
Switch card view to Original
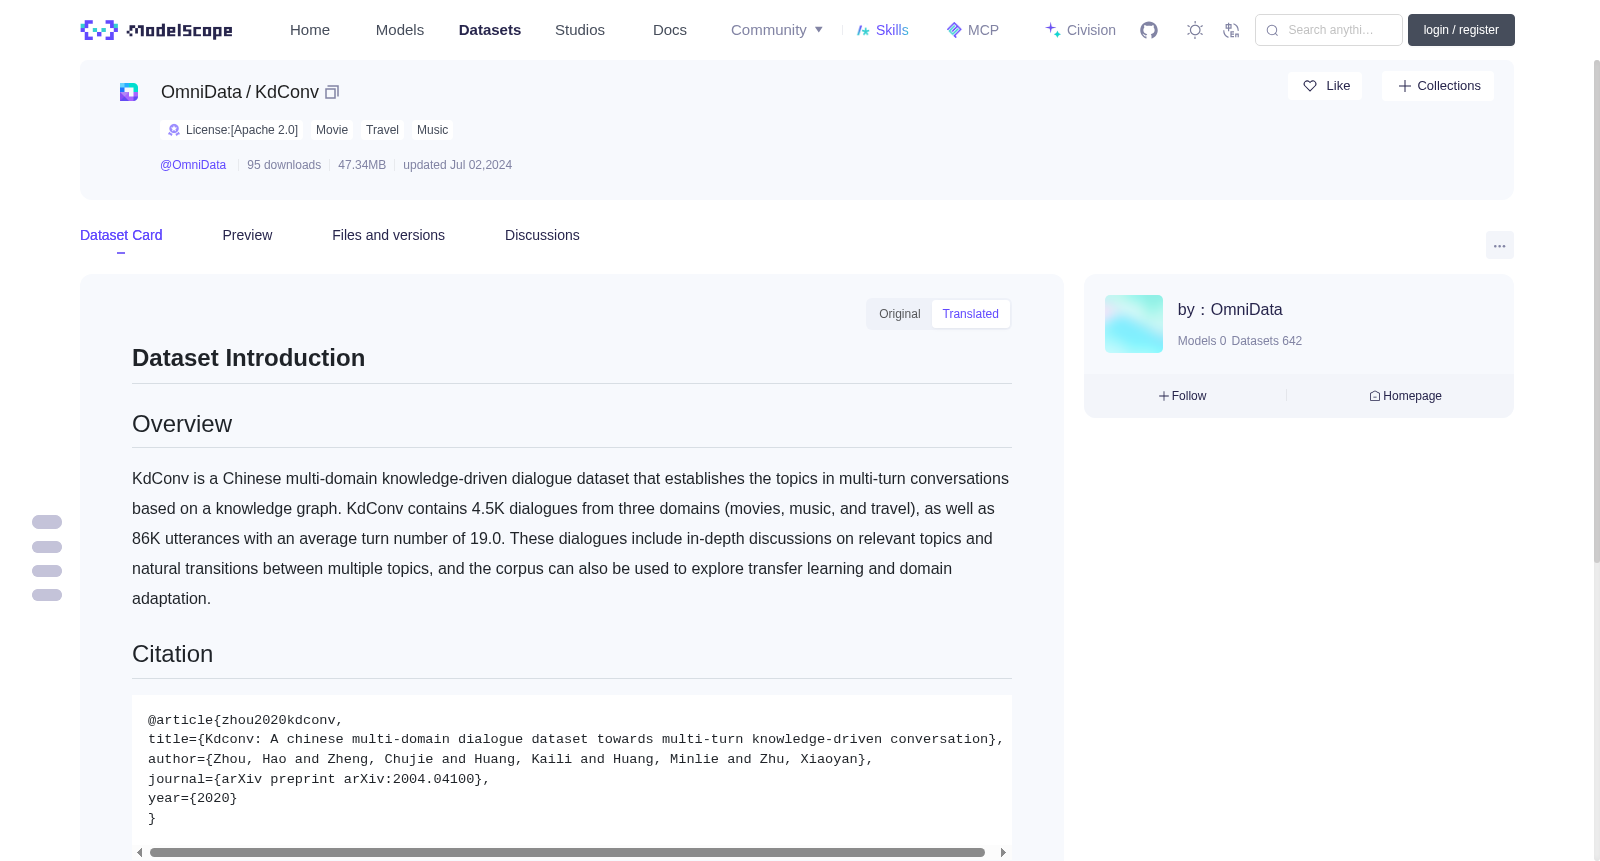[x=900, y=314]
